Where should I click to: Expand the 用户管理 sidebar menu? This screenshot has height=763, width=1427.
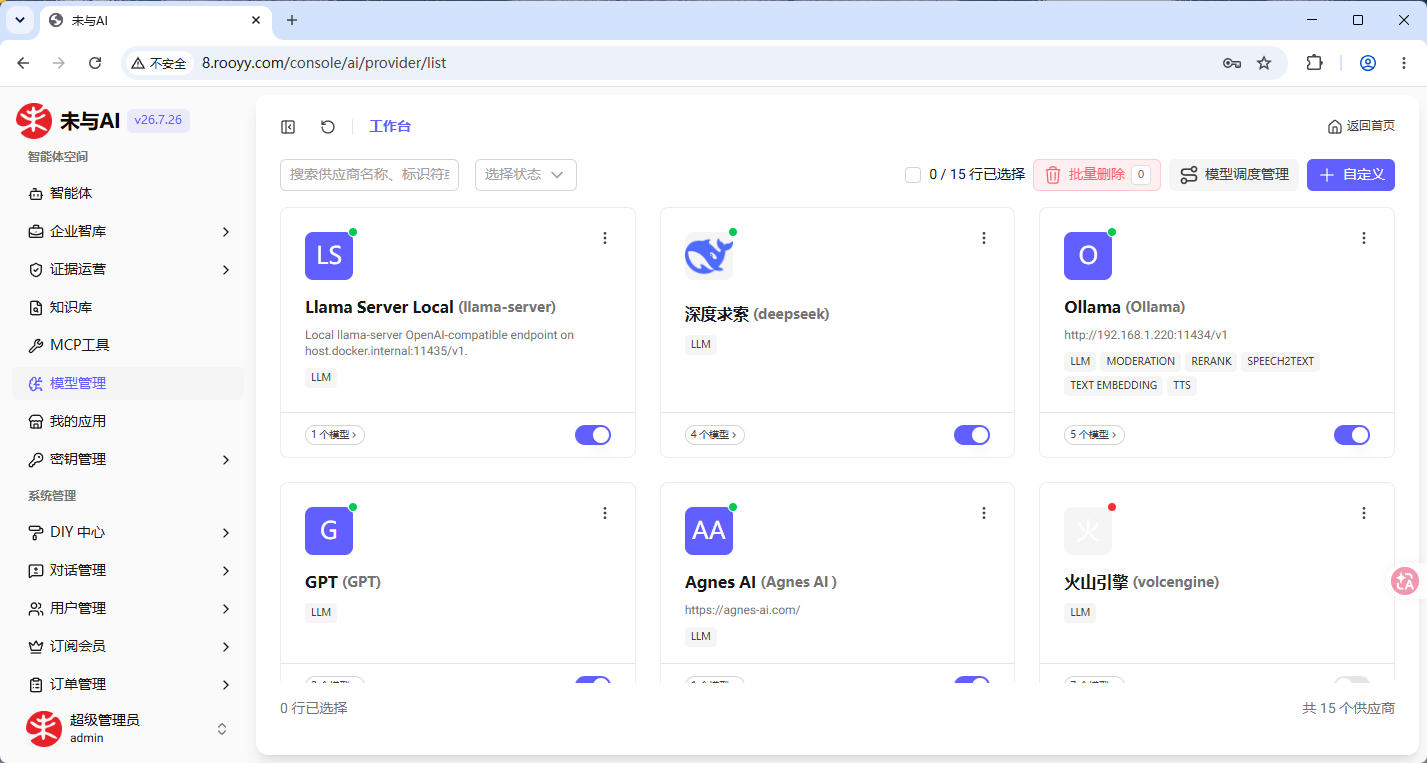coord(128,608)
